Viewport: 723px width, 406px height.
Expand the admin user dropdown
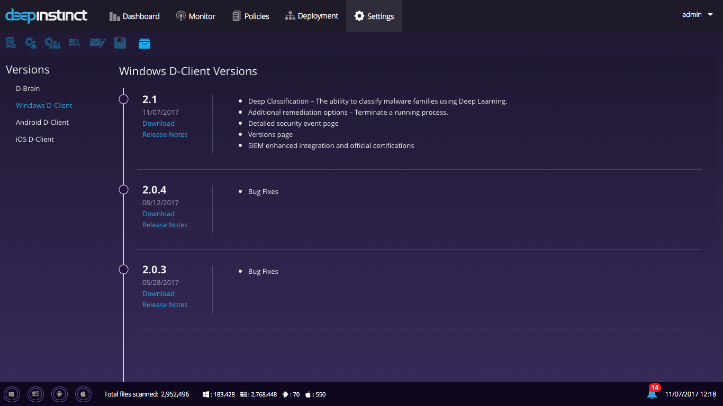click(x=697, y=15)
